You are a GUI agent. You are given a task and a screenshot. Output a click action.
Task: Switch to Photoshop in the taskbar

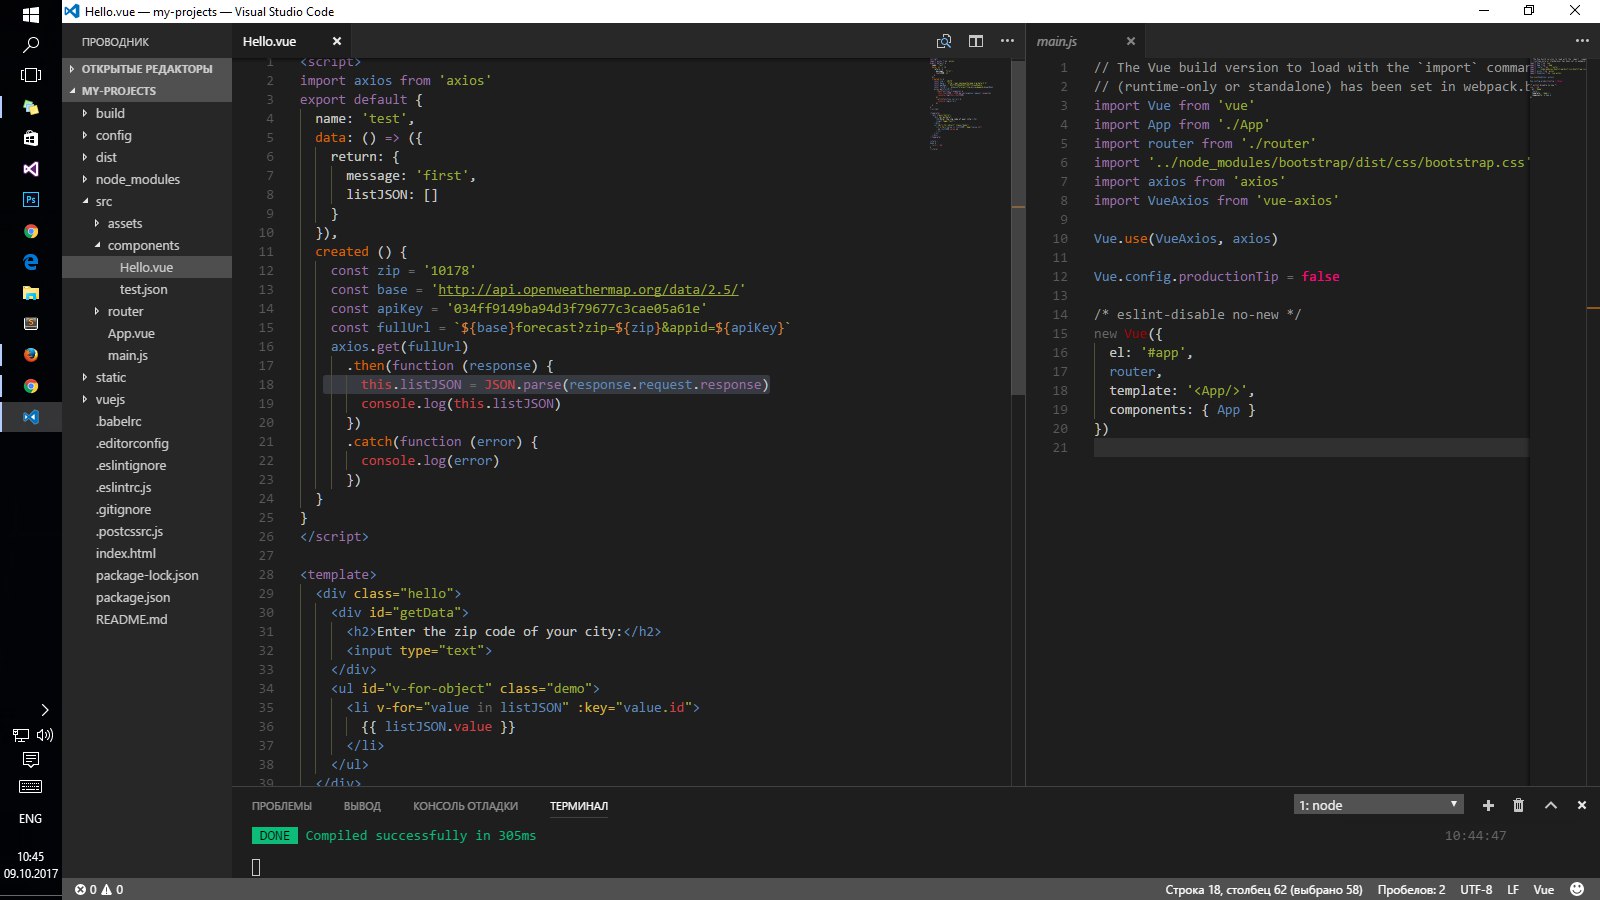(31, 200)
